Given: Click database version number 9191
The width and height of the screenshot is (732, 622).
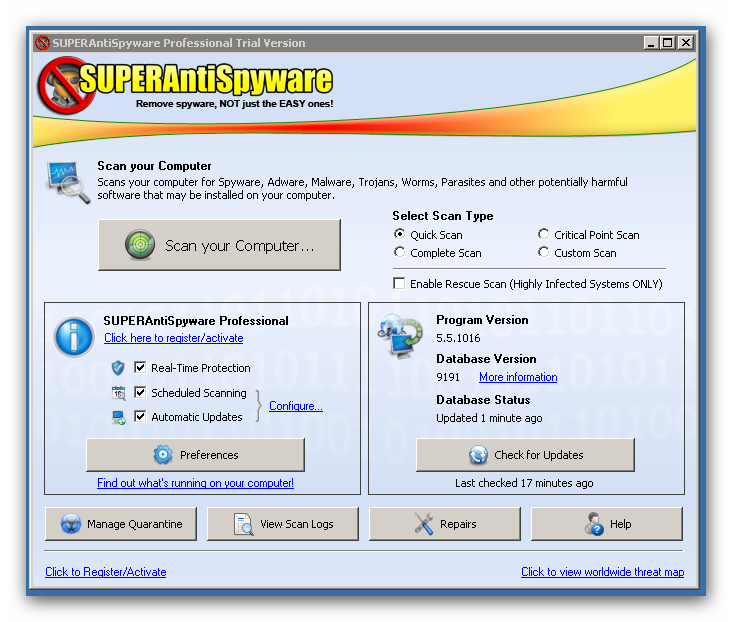Looking at the screenshot, I should 448,377.
